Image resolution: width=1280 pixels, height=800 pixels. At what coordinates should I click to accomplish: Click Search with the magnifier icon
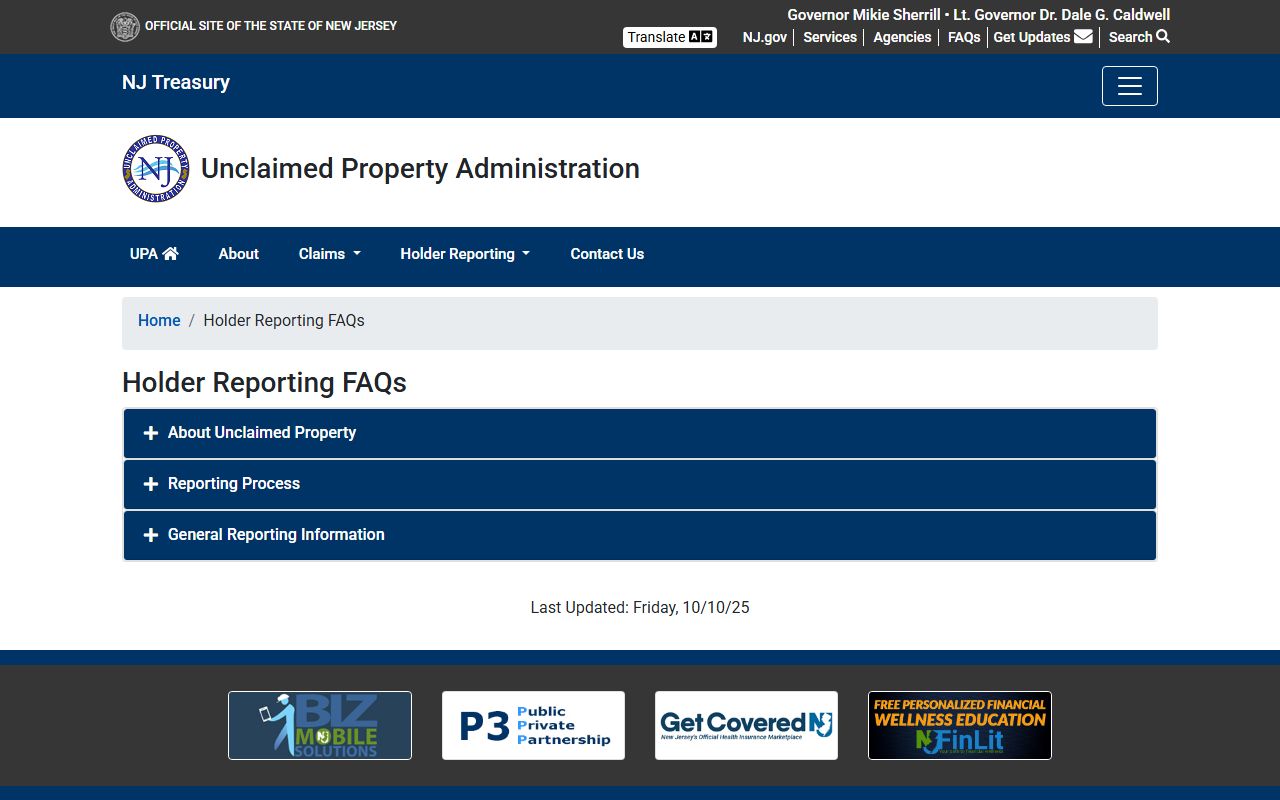coord(1139,37)
